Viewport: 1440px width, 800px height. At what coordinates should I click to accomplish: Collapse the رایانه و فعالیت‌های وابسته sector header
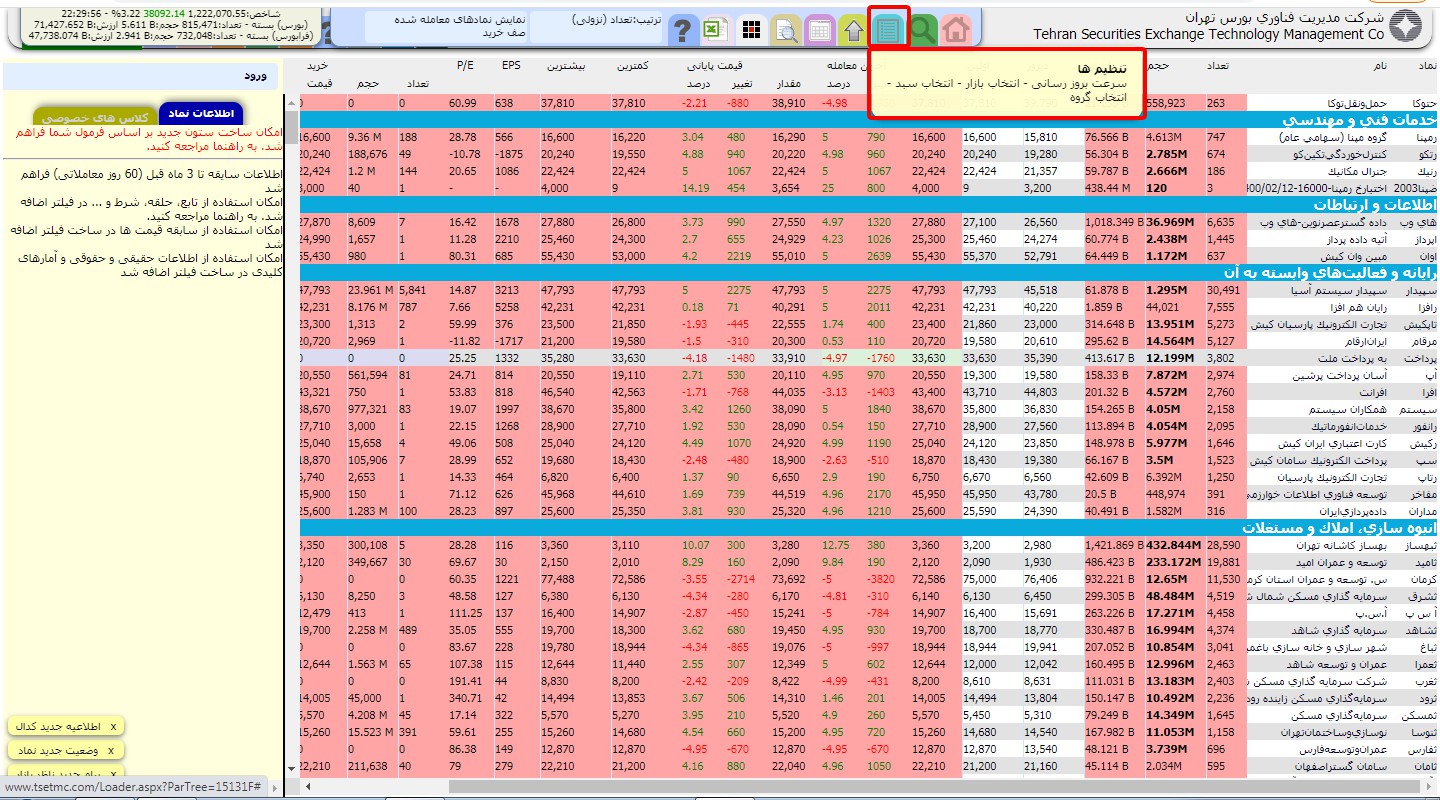click(x=867, y=273)
